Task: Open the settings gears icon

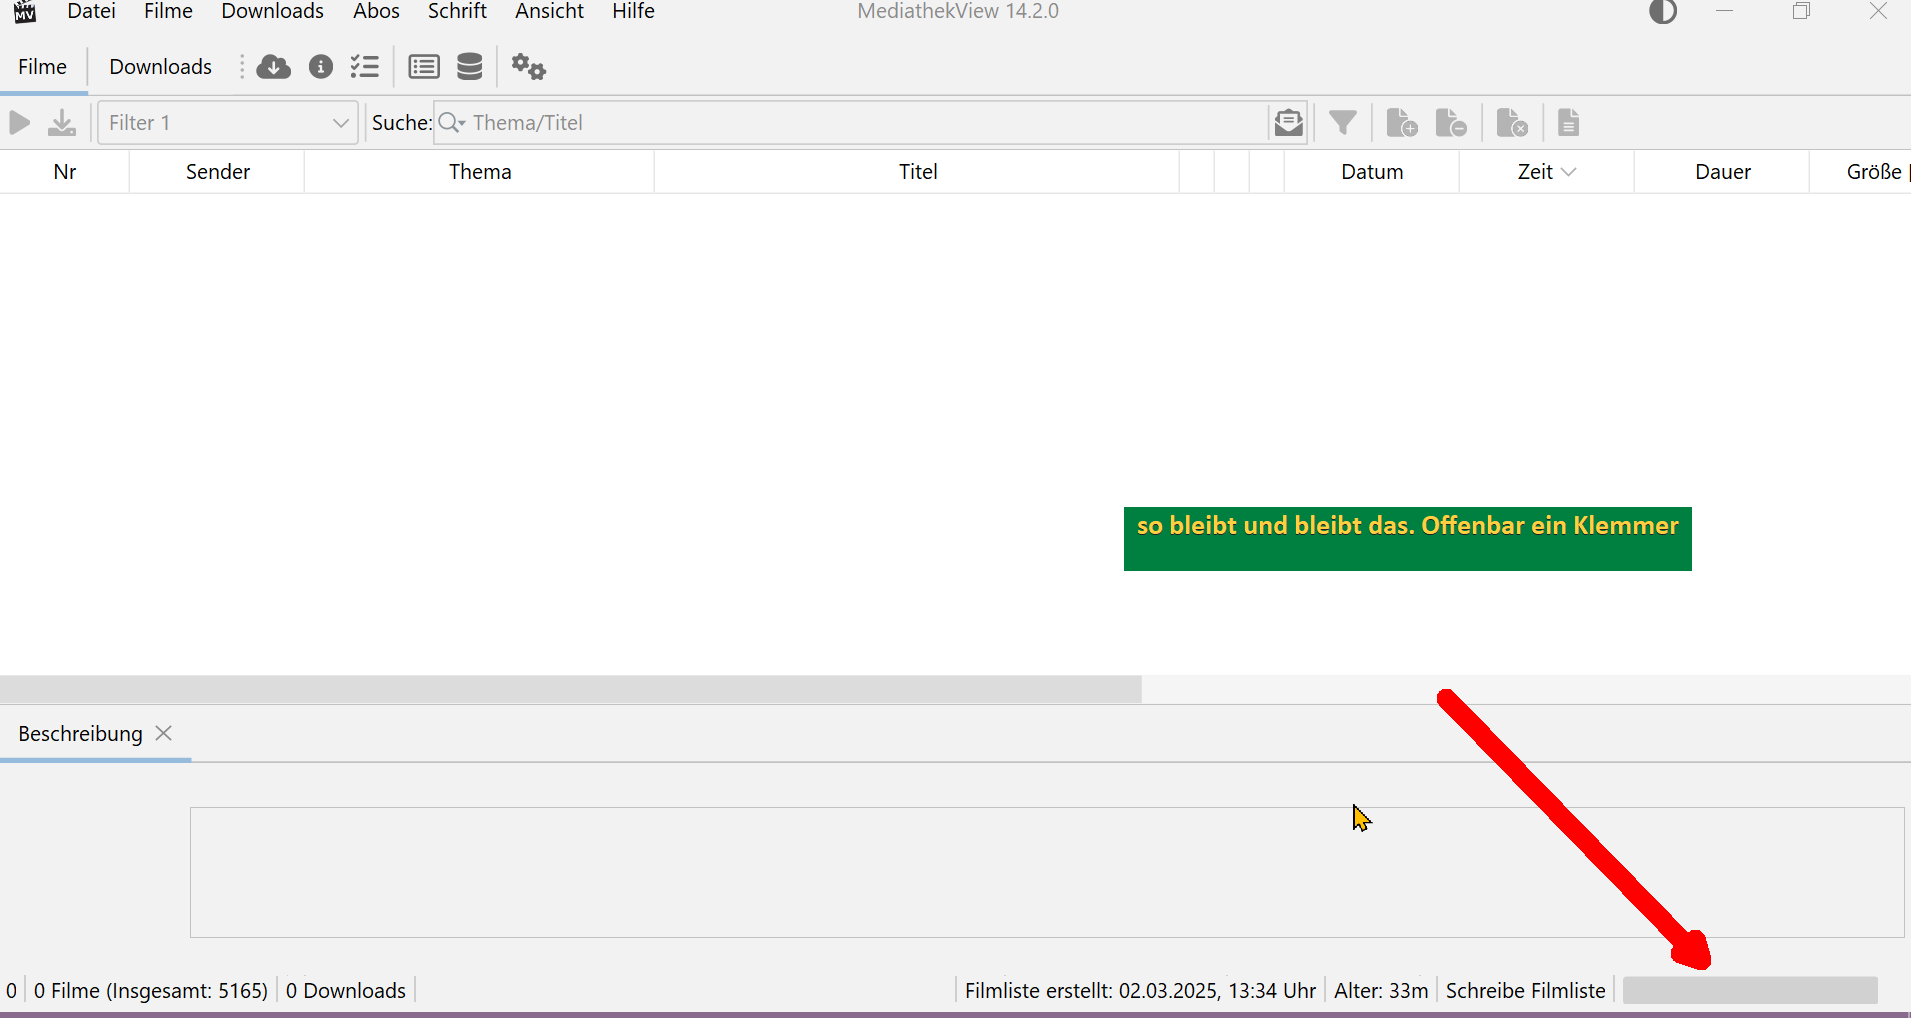Action: [528, 67]
